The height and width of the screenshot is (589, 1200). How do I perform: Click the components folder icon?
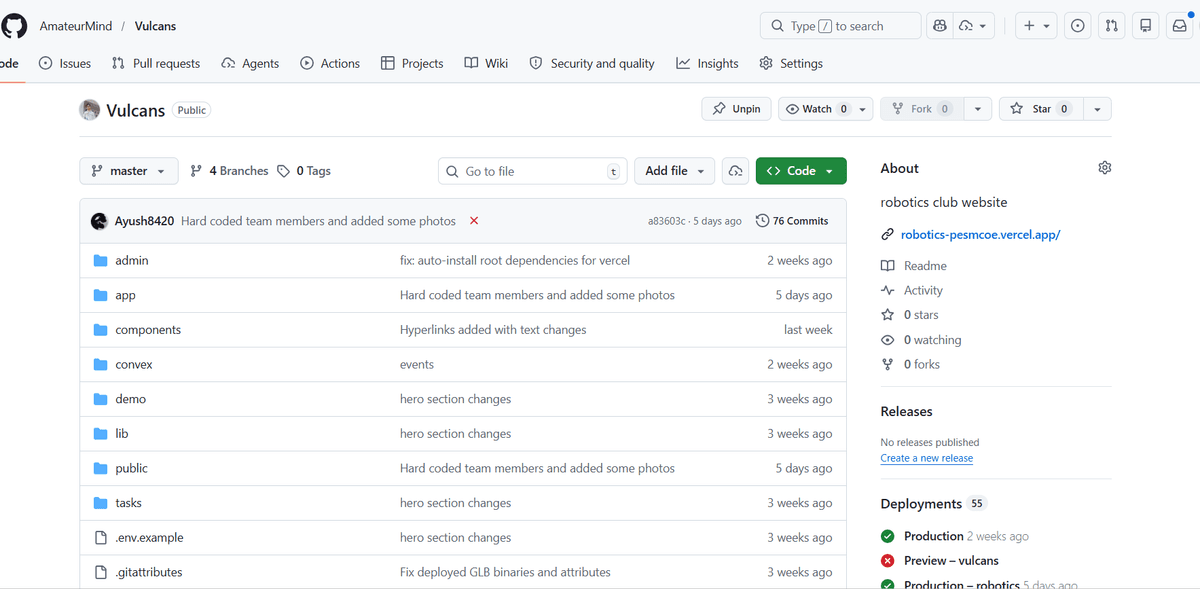(x=100, y=330)
